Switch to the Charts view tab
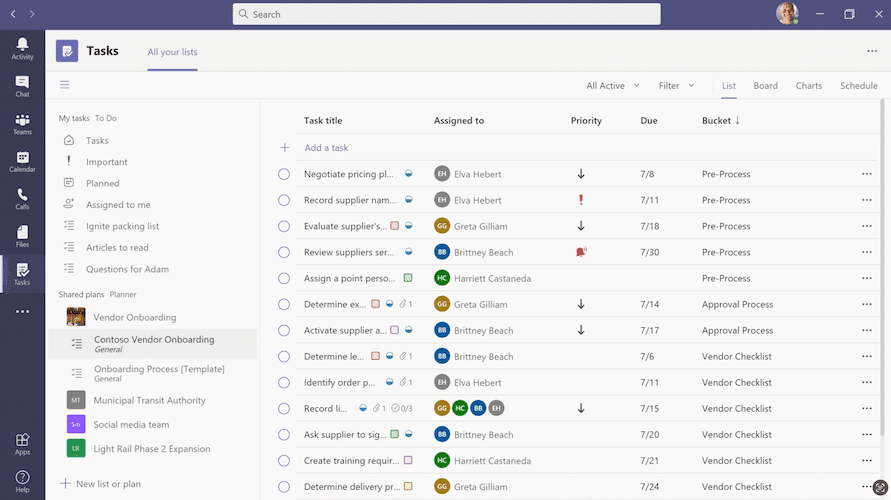Viewport: 891px width, 500px height. 809,85
